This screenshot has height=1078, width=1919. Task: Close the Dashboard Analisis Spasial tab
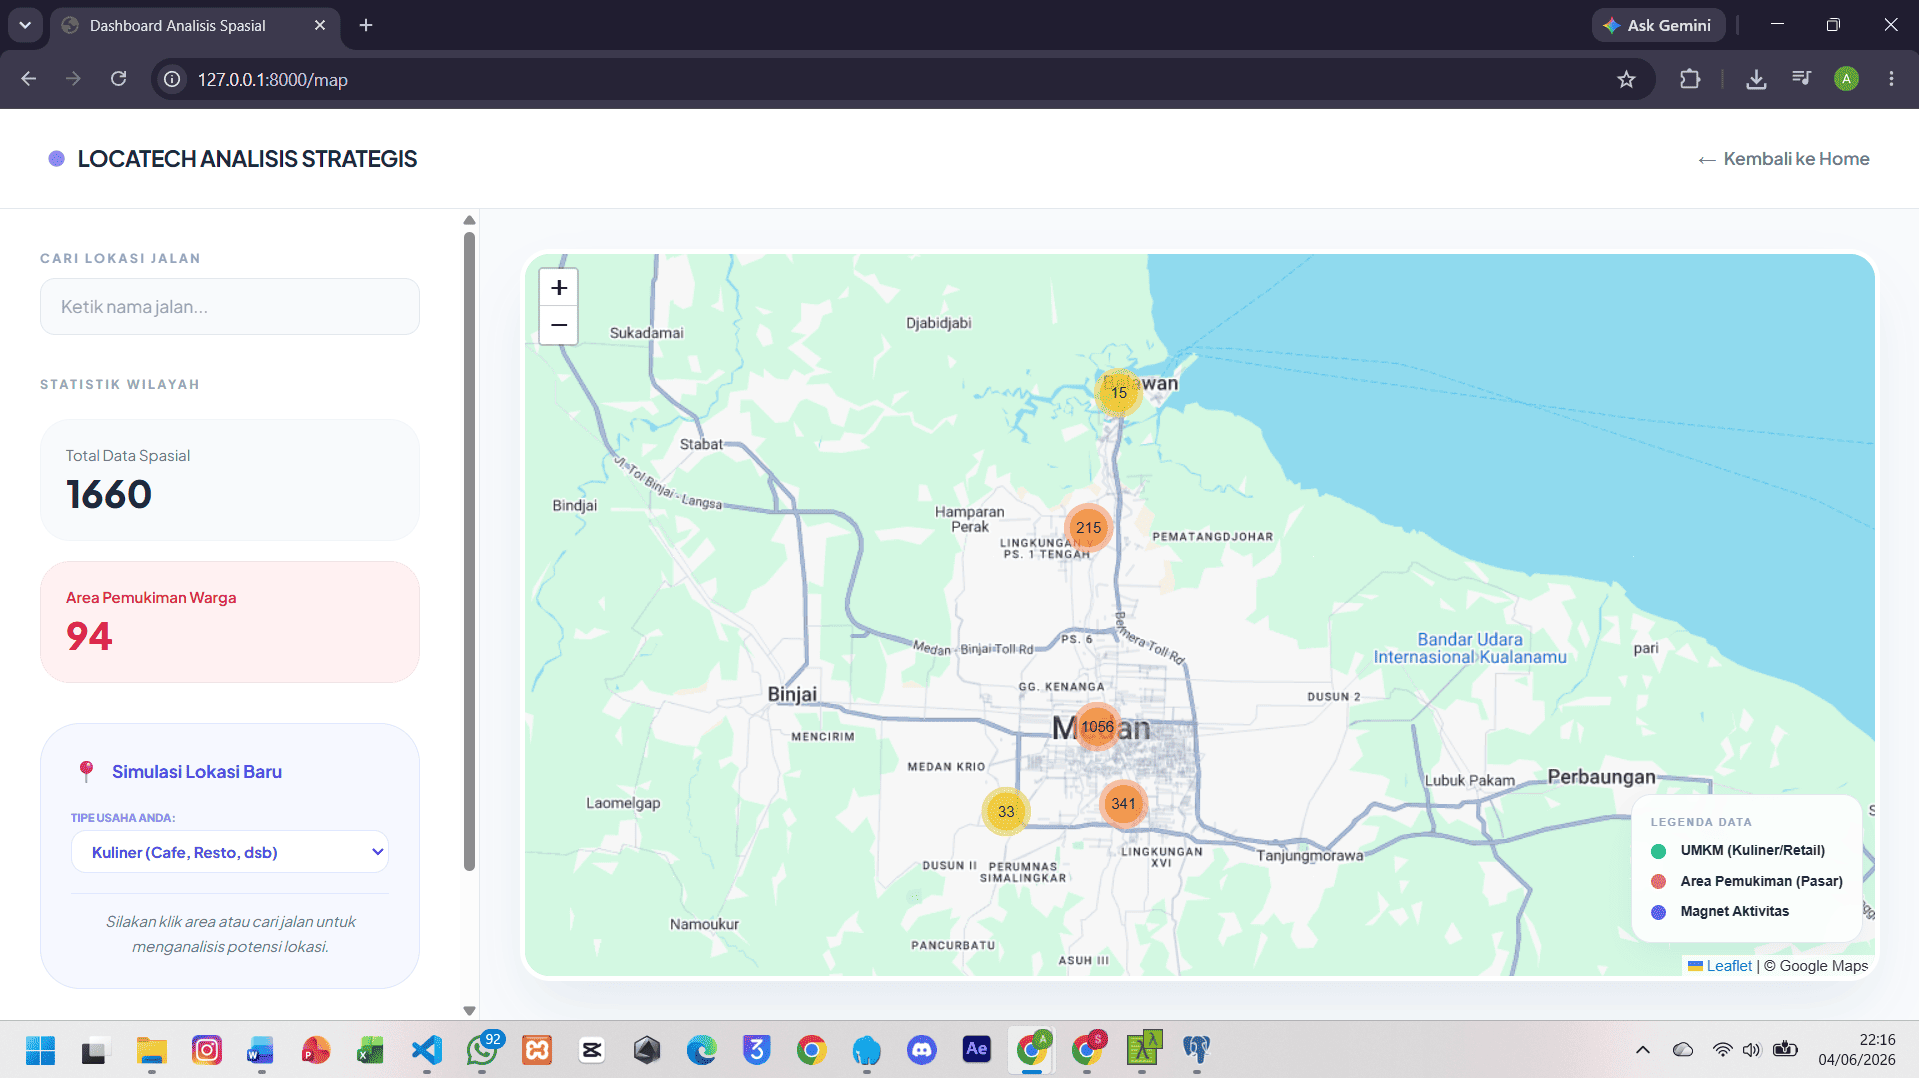320,25
